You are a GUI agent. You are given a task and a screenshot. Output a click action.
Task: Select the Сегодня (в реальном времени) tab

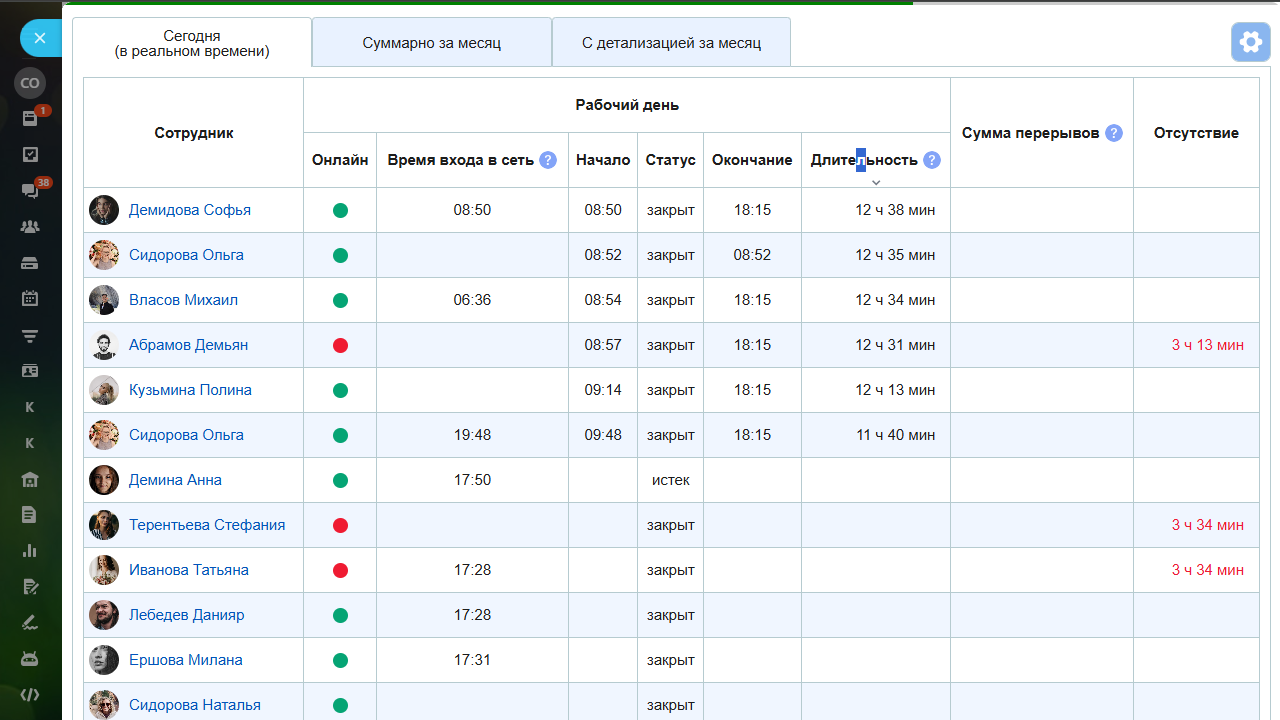(192, 43)
